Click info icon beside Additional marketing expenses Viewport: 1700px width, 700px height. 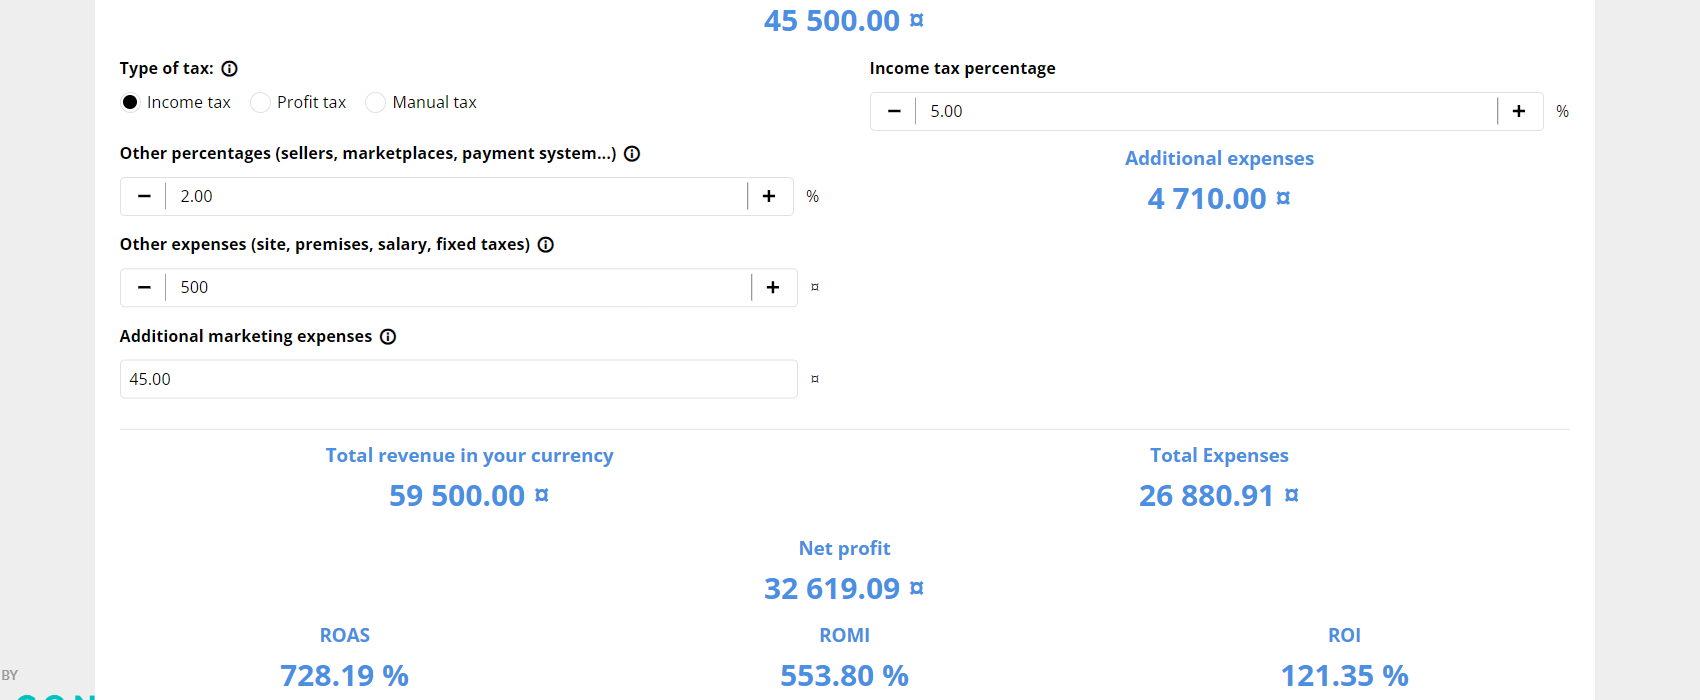point(388,337)
